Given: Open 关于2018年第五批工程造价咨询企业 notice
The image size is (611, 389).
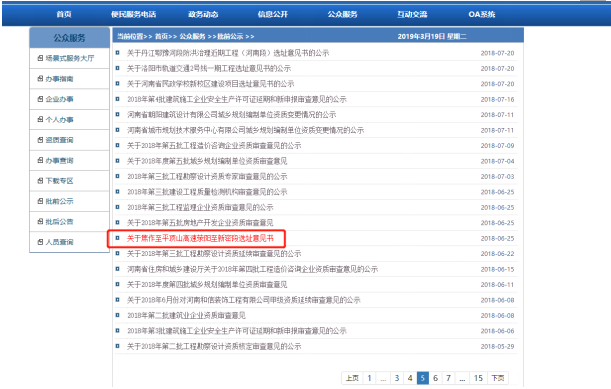Looking at the screenshot, I should pos(214,146).
